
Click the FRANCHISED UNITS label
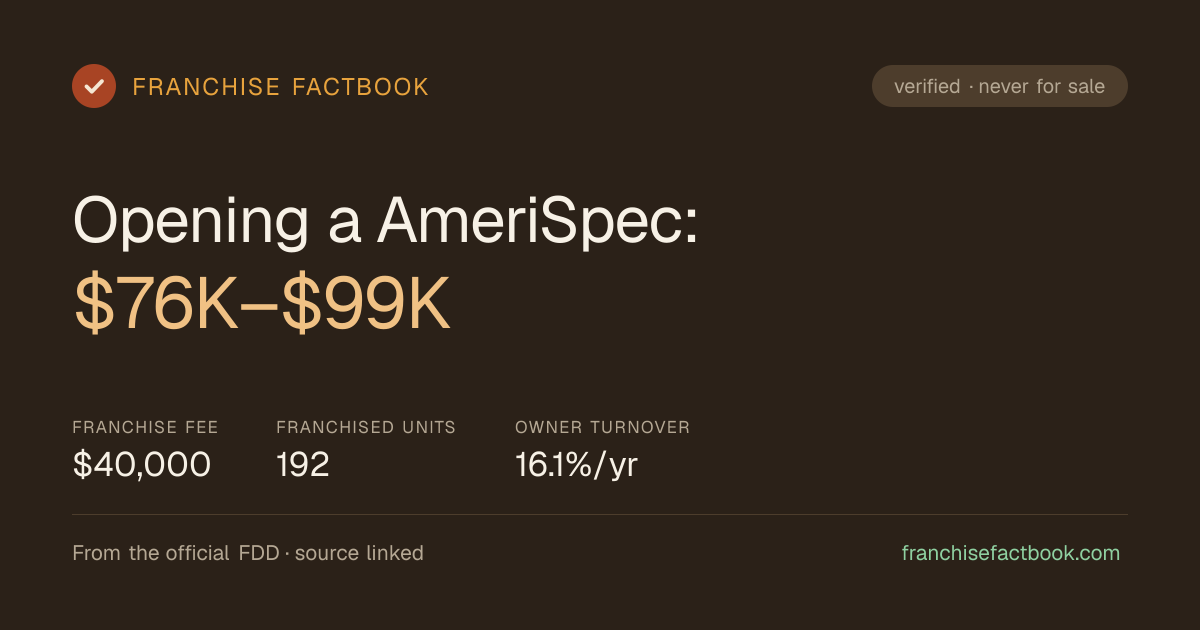click(x=366, y=427)
